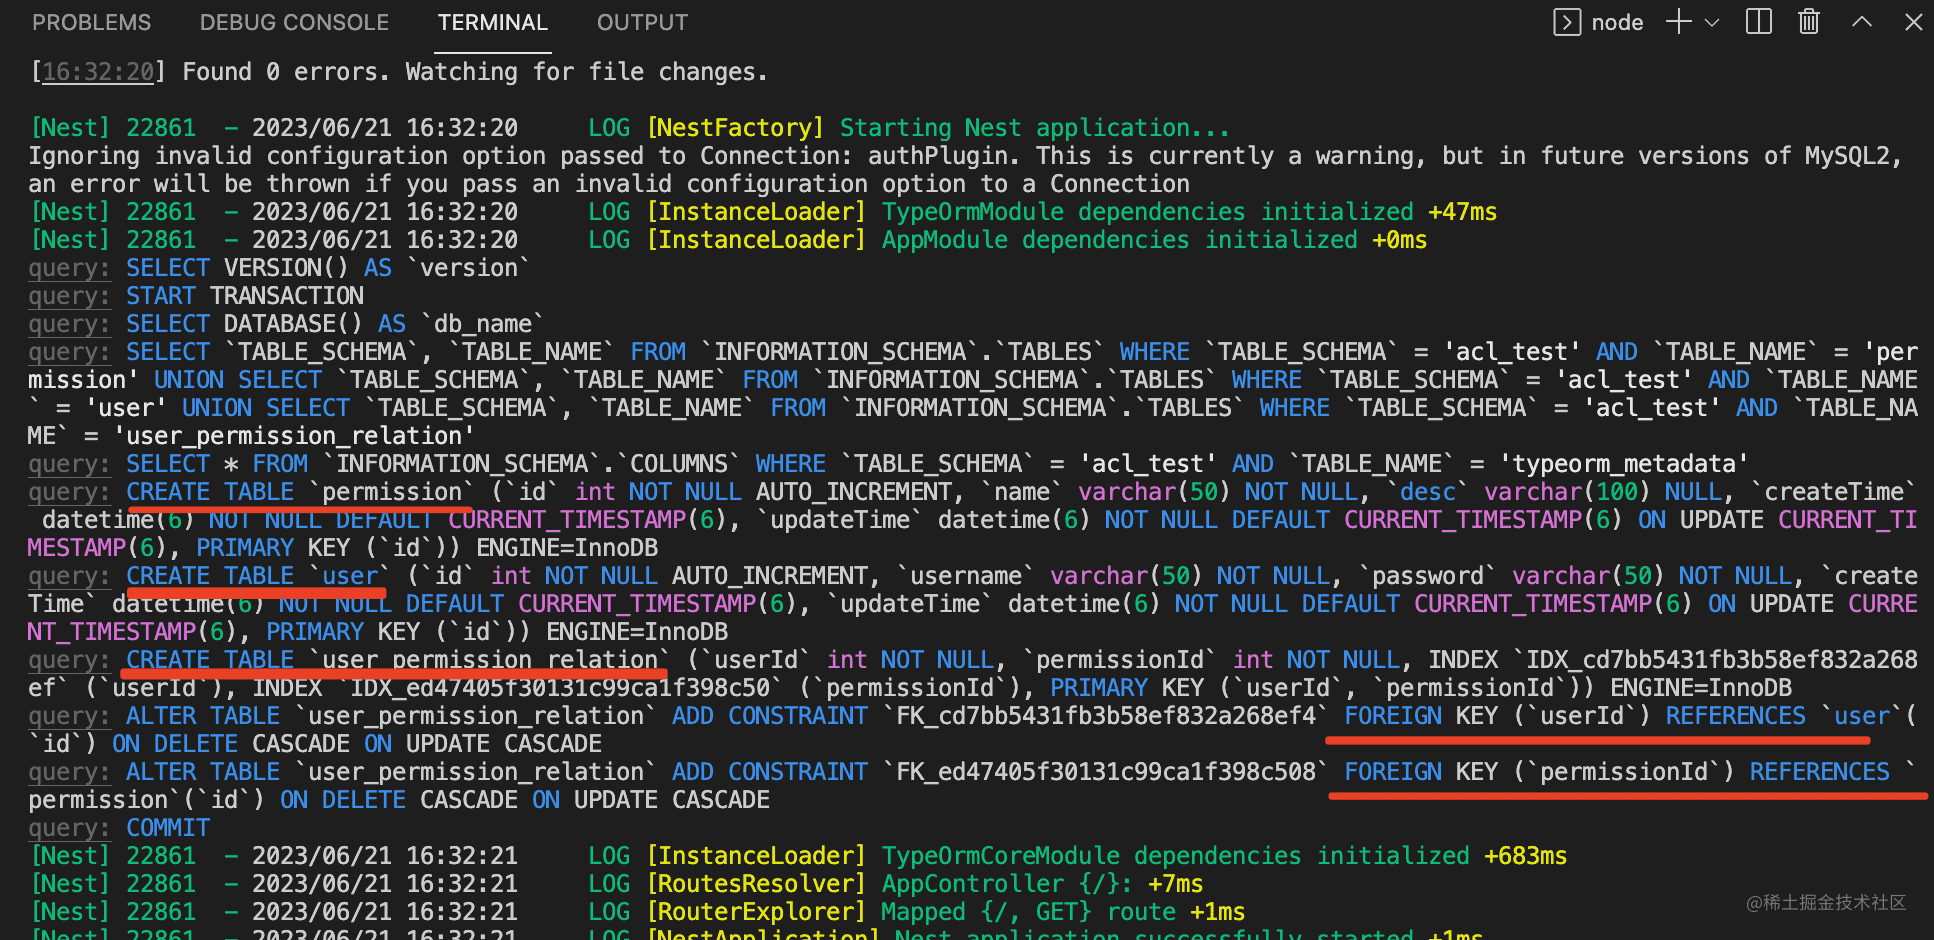
Task: Click the COMMIT query line
Action: (x=168, y=828)
